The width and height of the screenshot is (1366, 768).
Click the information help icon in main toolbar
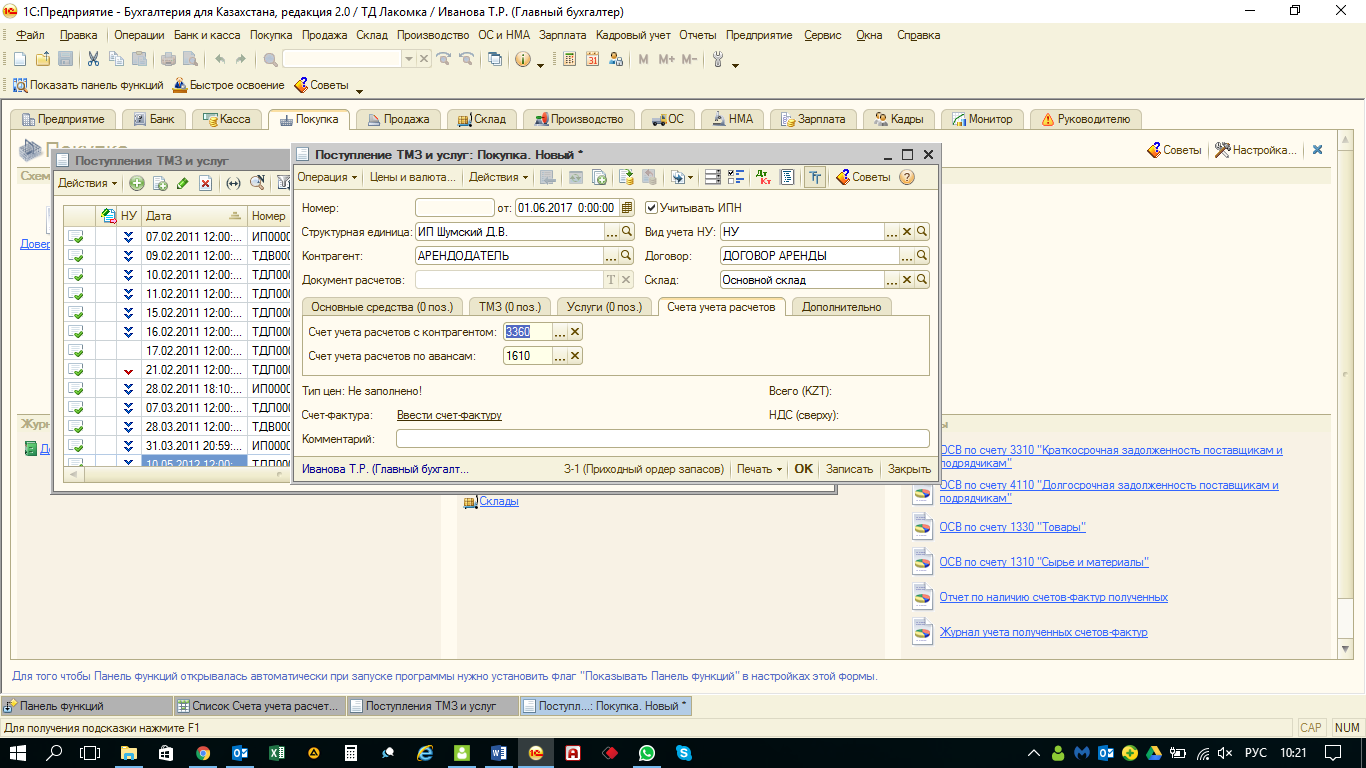(x=523, y=59)
